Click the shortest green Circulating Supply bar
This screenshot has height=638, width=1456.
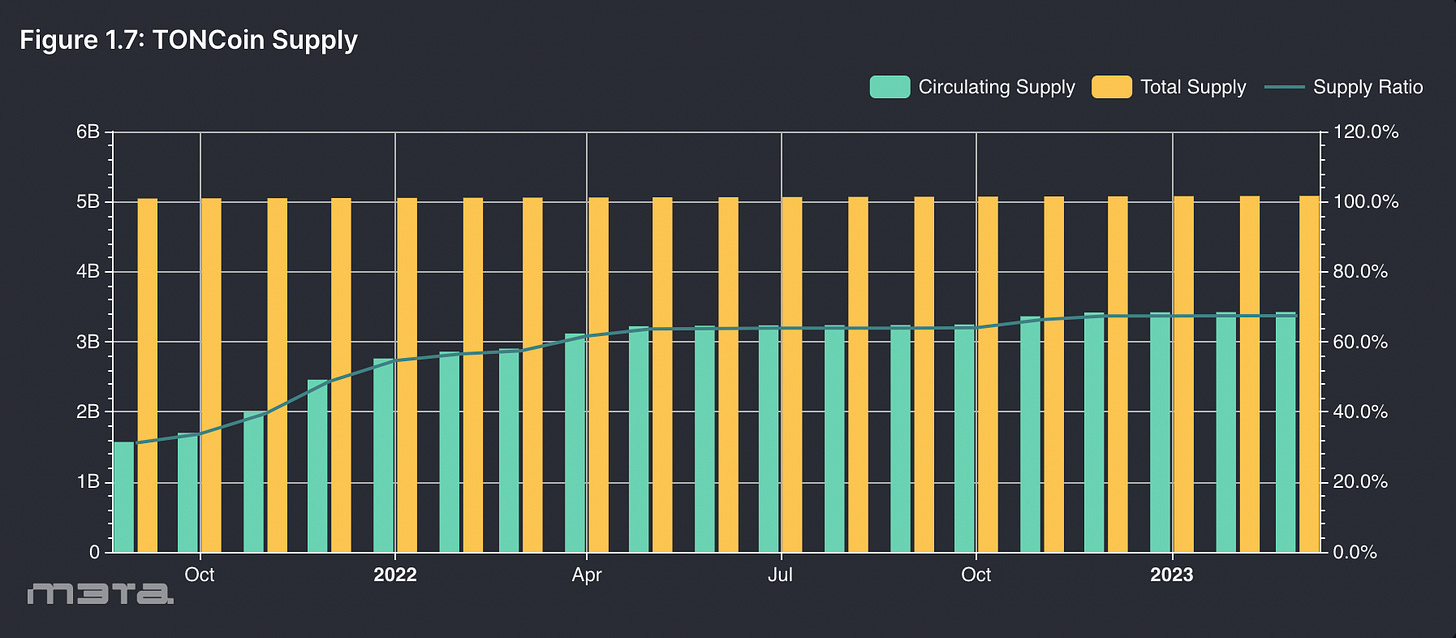123,497
